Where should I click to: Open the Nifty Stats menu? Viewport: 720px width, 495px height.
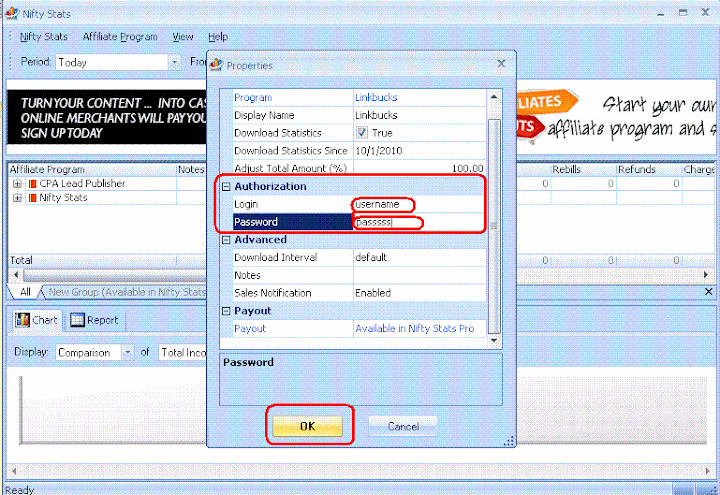click(x=44, y=37)
